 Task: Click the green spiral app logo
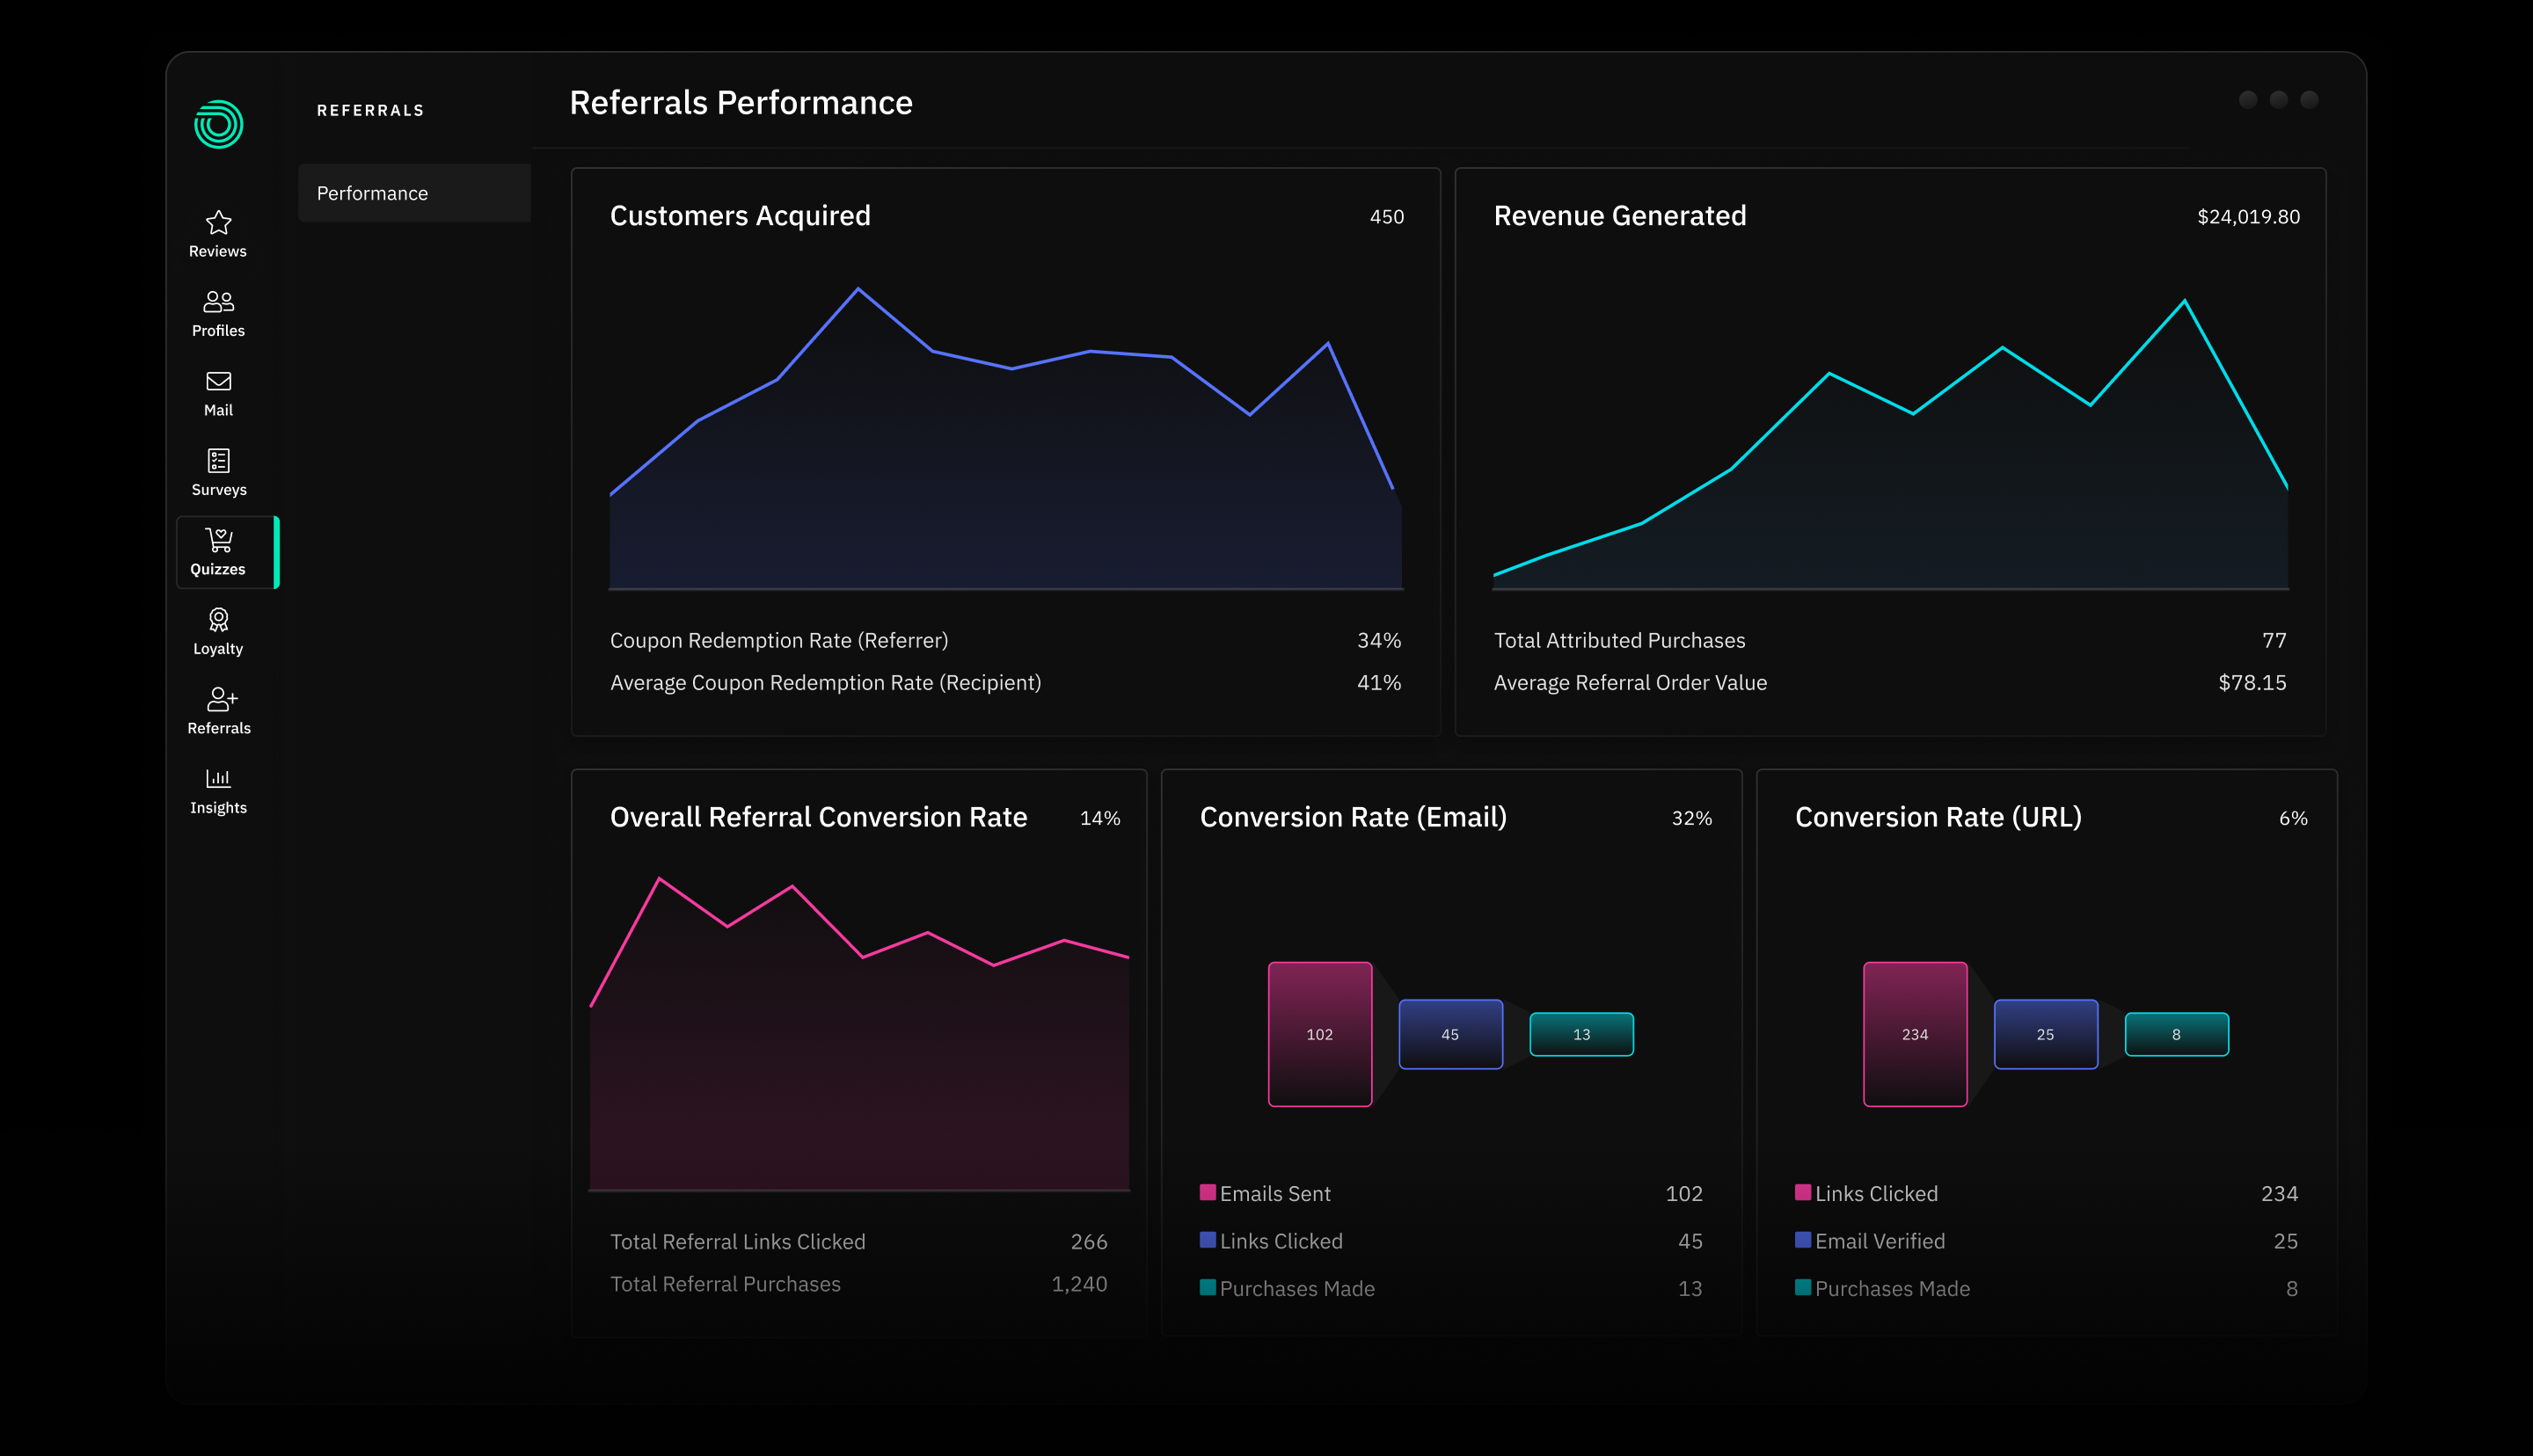[x=218, y=124]
